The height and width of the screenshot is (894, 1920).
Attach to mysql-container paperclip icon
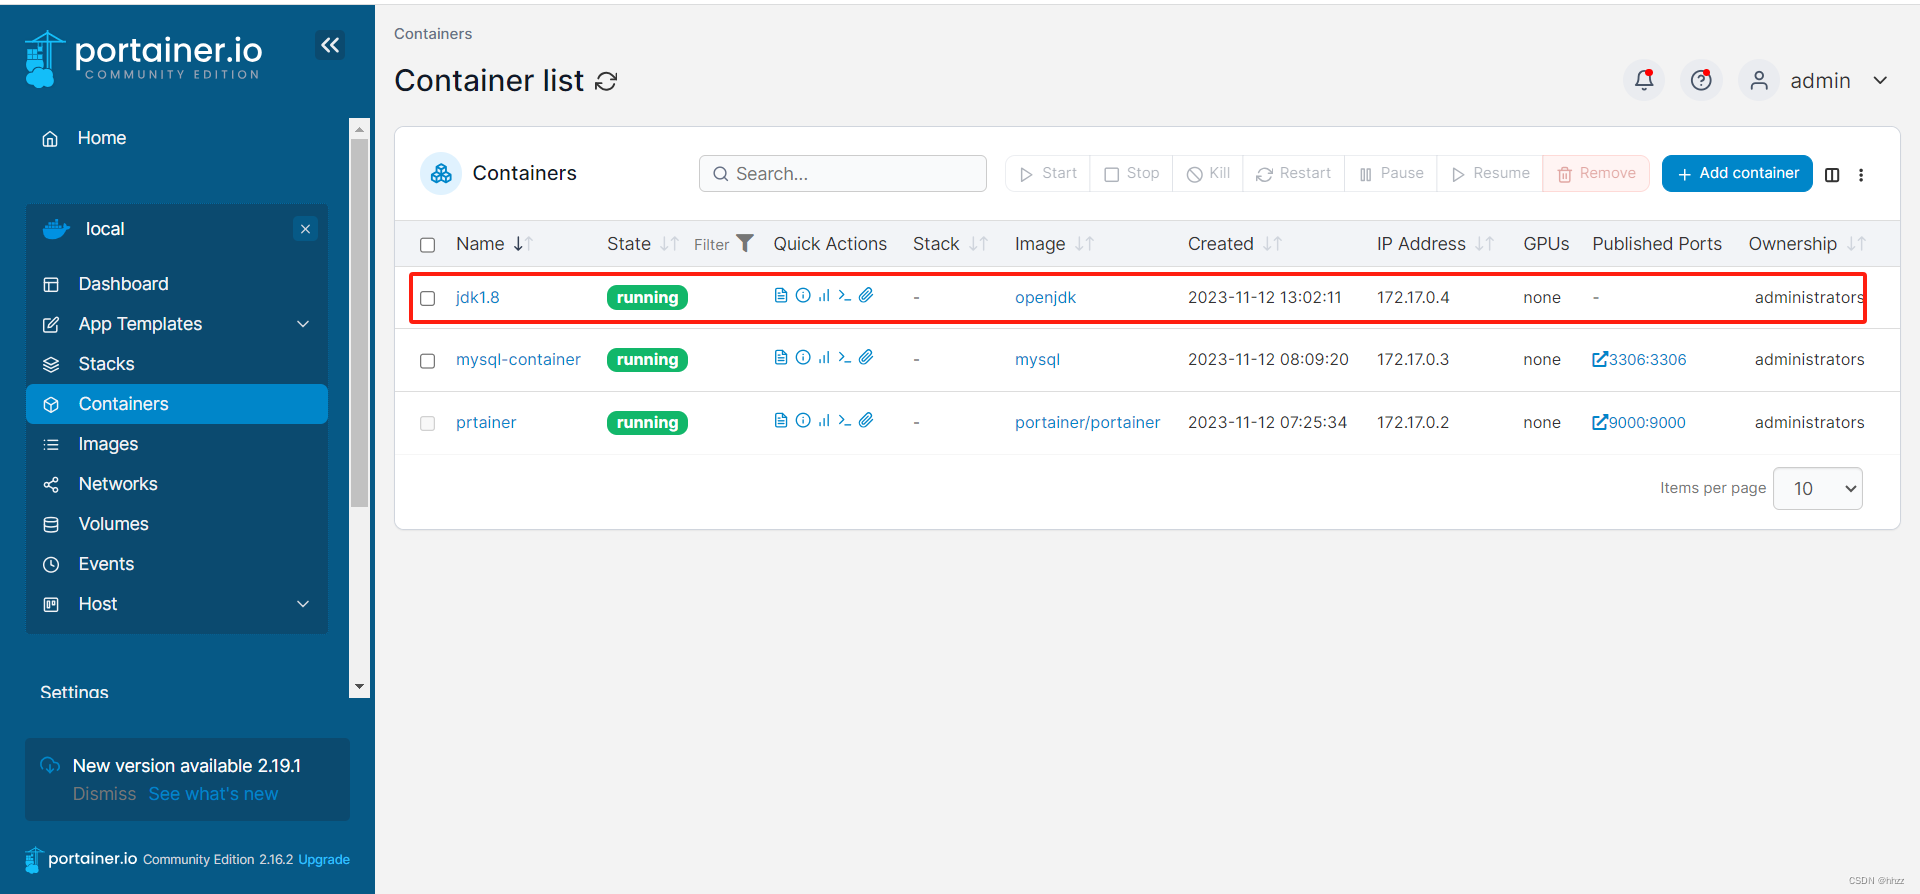point(866,357)
